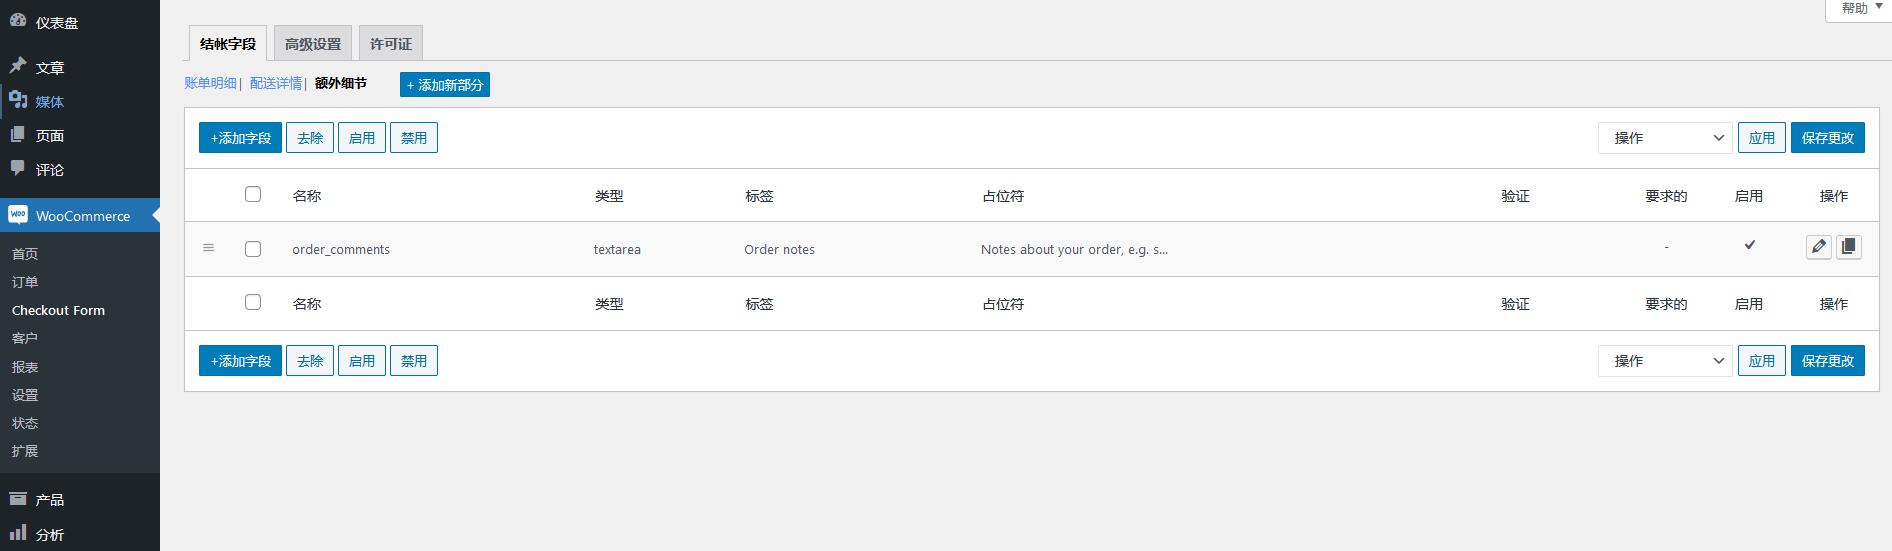
Task: Click the order_comments field name
Action: [341, 249]
